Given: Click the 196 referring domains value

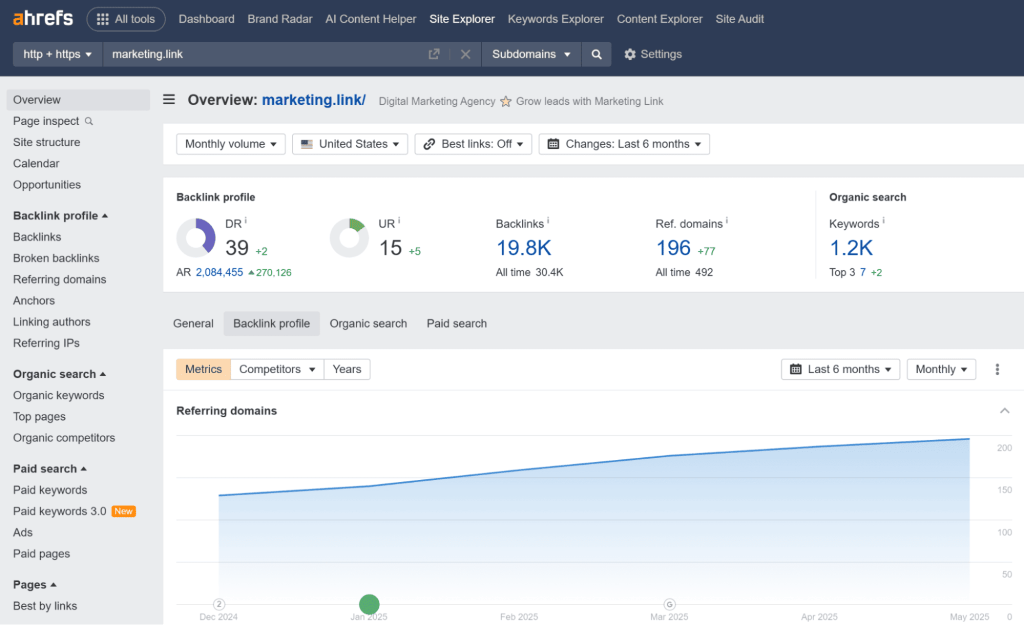Looking at the screenshot, I should 673,248.
